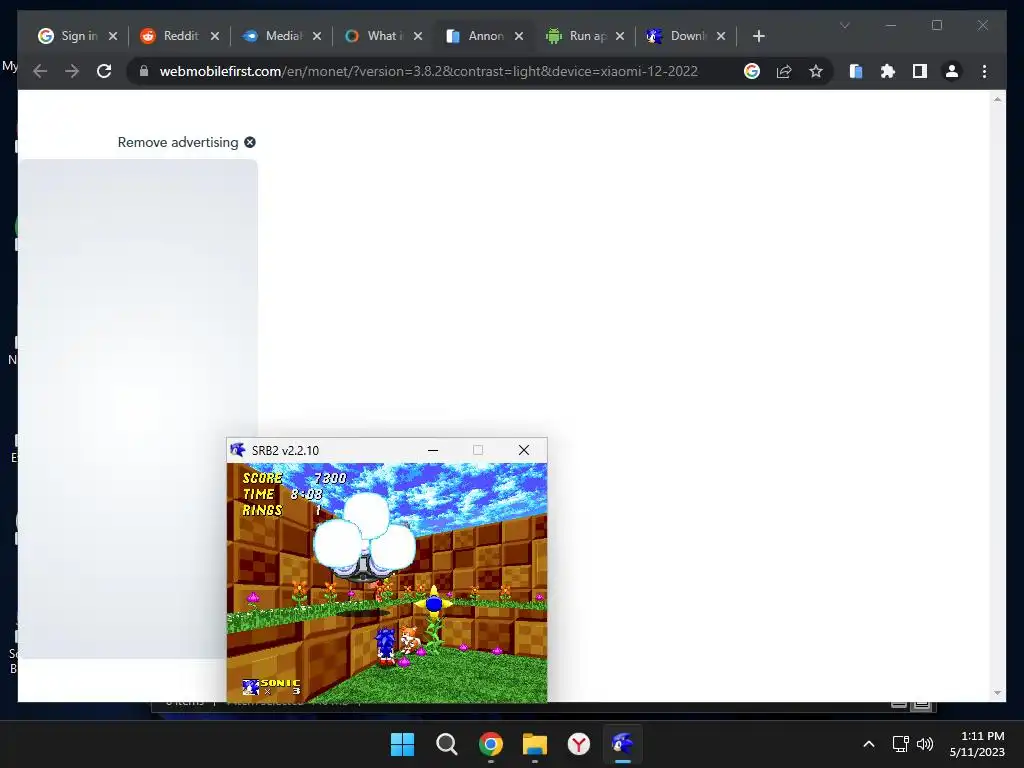Open Windows Start menu
Image resolution: width=1024 pixels, height=768 pixels.
(402, 744)
